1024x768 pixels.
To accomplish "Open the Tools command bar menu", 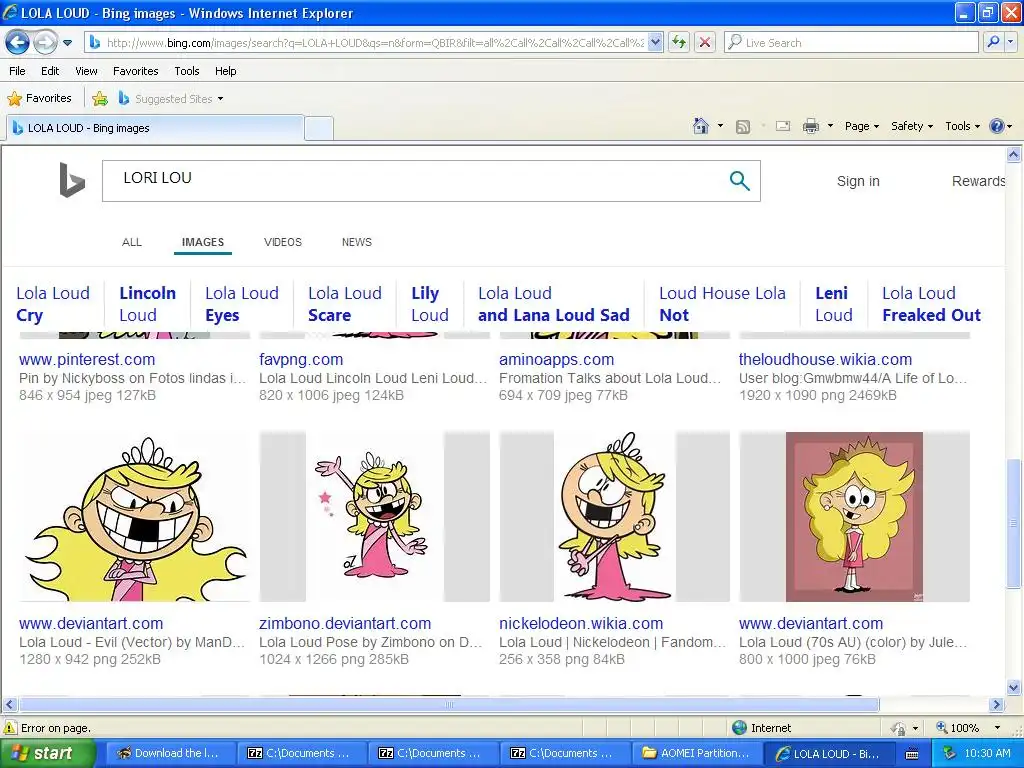I will (962, 126).
